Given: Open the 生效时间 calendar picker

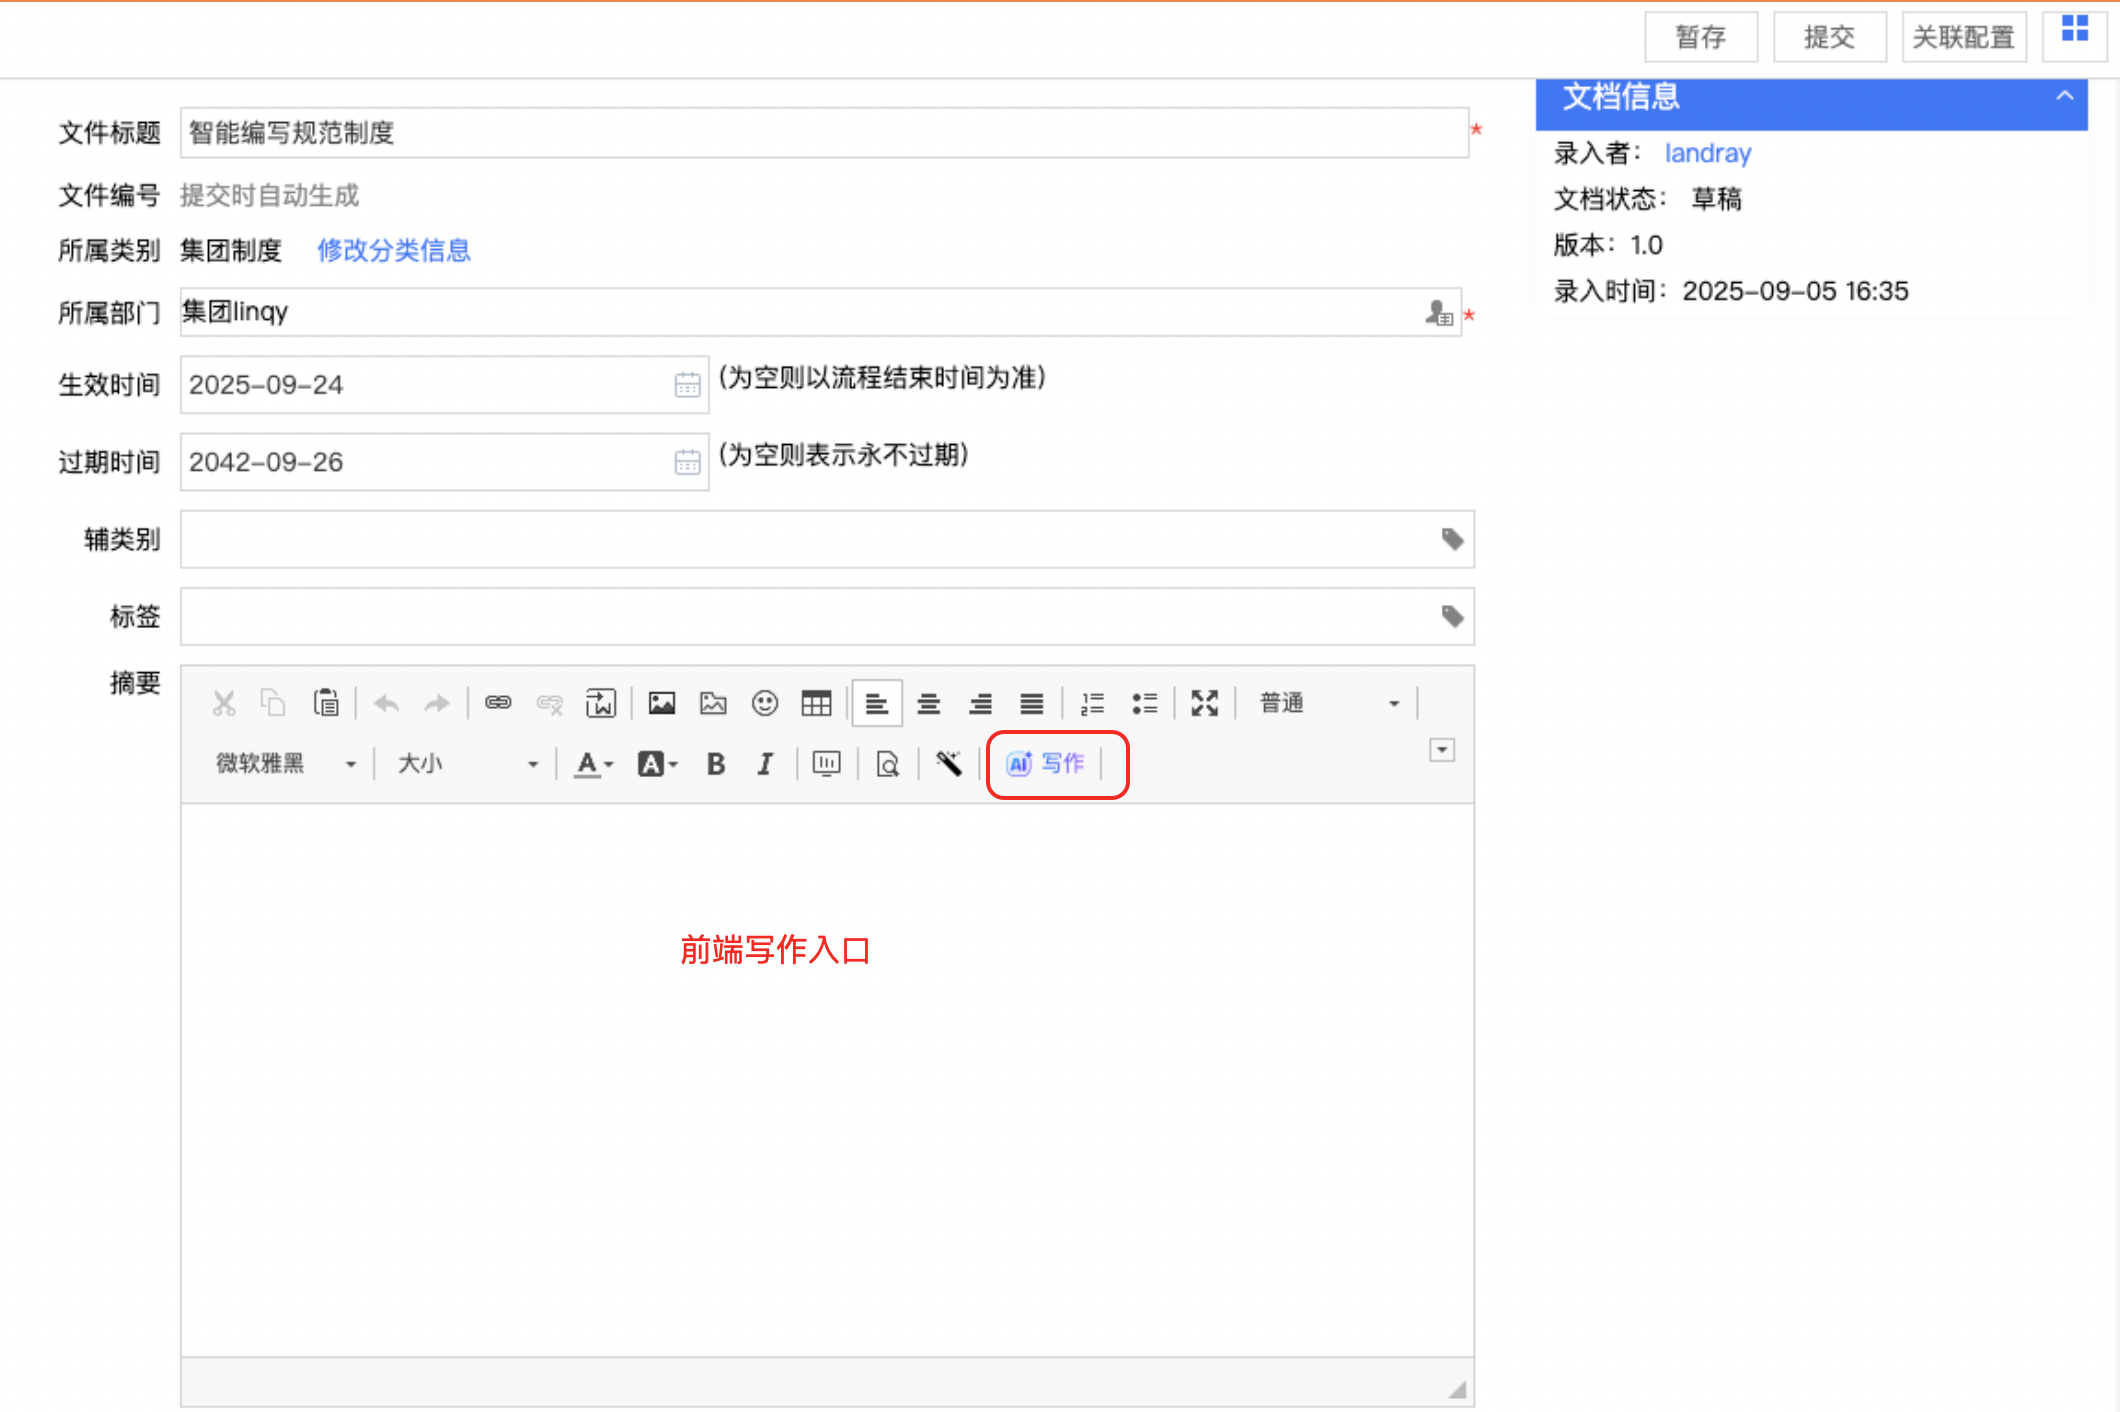Looking at the screenshot, I should pyautogui.click(x=687, y=385).
